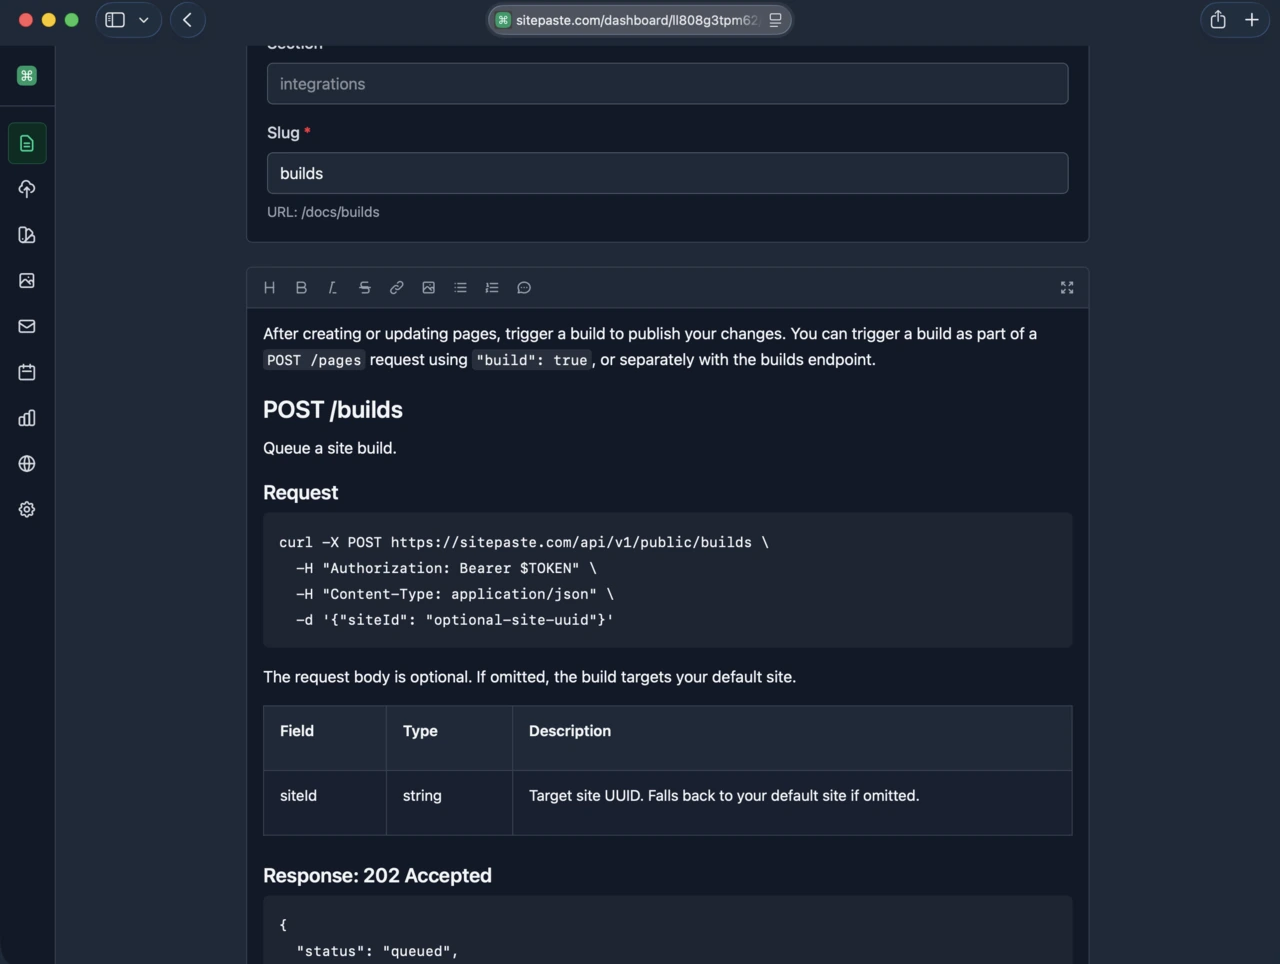Toggle bold formatting in editor toolbar
The height and width of the screenshot is (964, 1280).
coord(301,288)
